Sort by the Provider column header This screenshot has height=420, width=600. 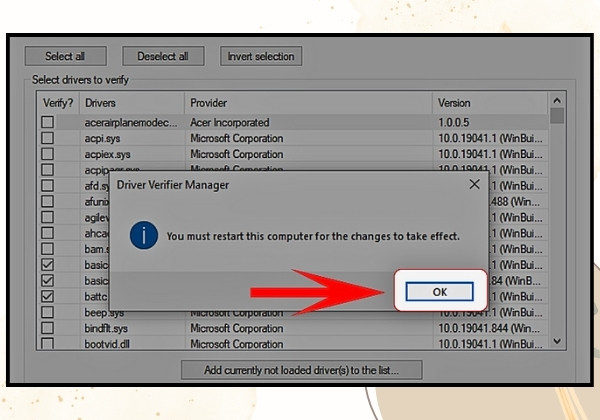[x=308, y=103]
